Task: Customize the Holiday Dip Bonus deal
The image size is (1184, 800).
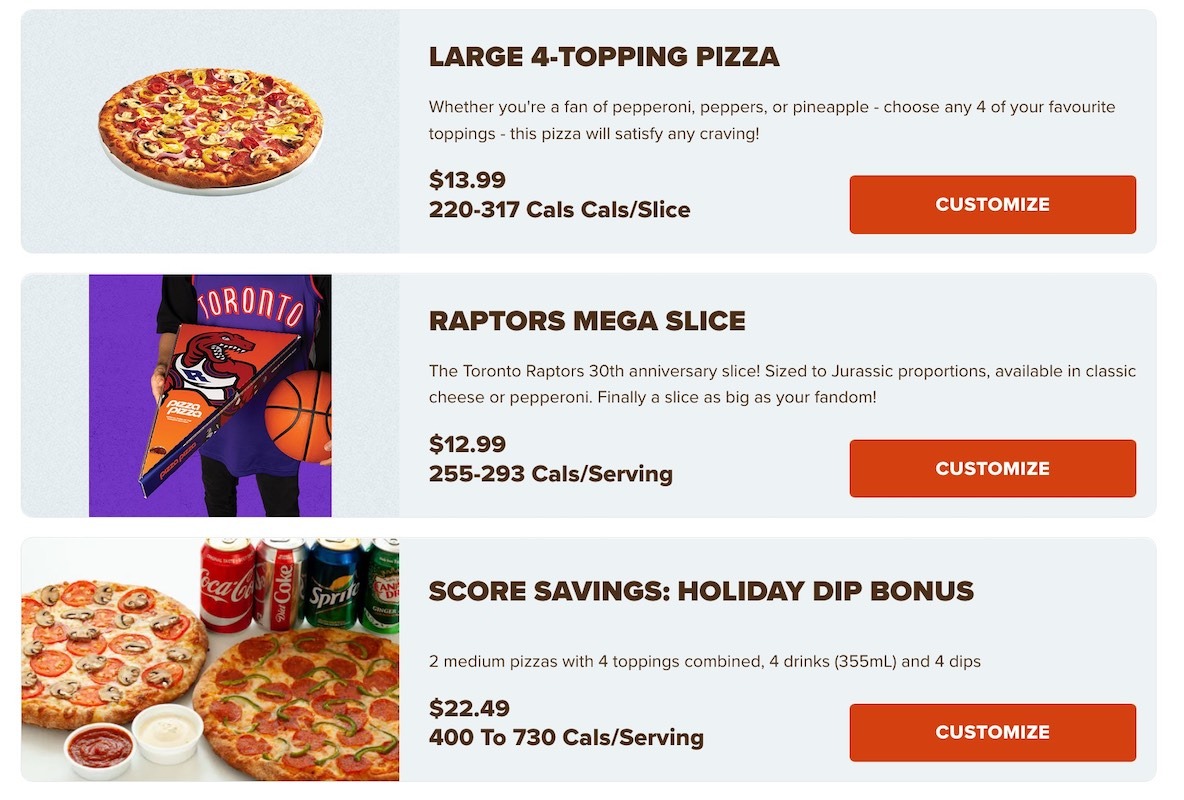Action: (992, 733)
